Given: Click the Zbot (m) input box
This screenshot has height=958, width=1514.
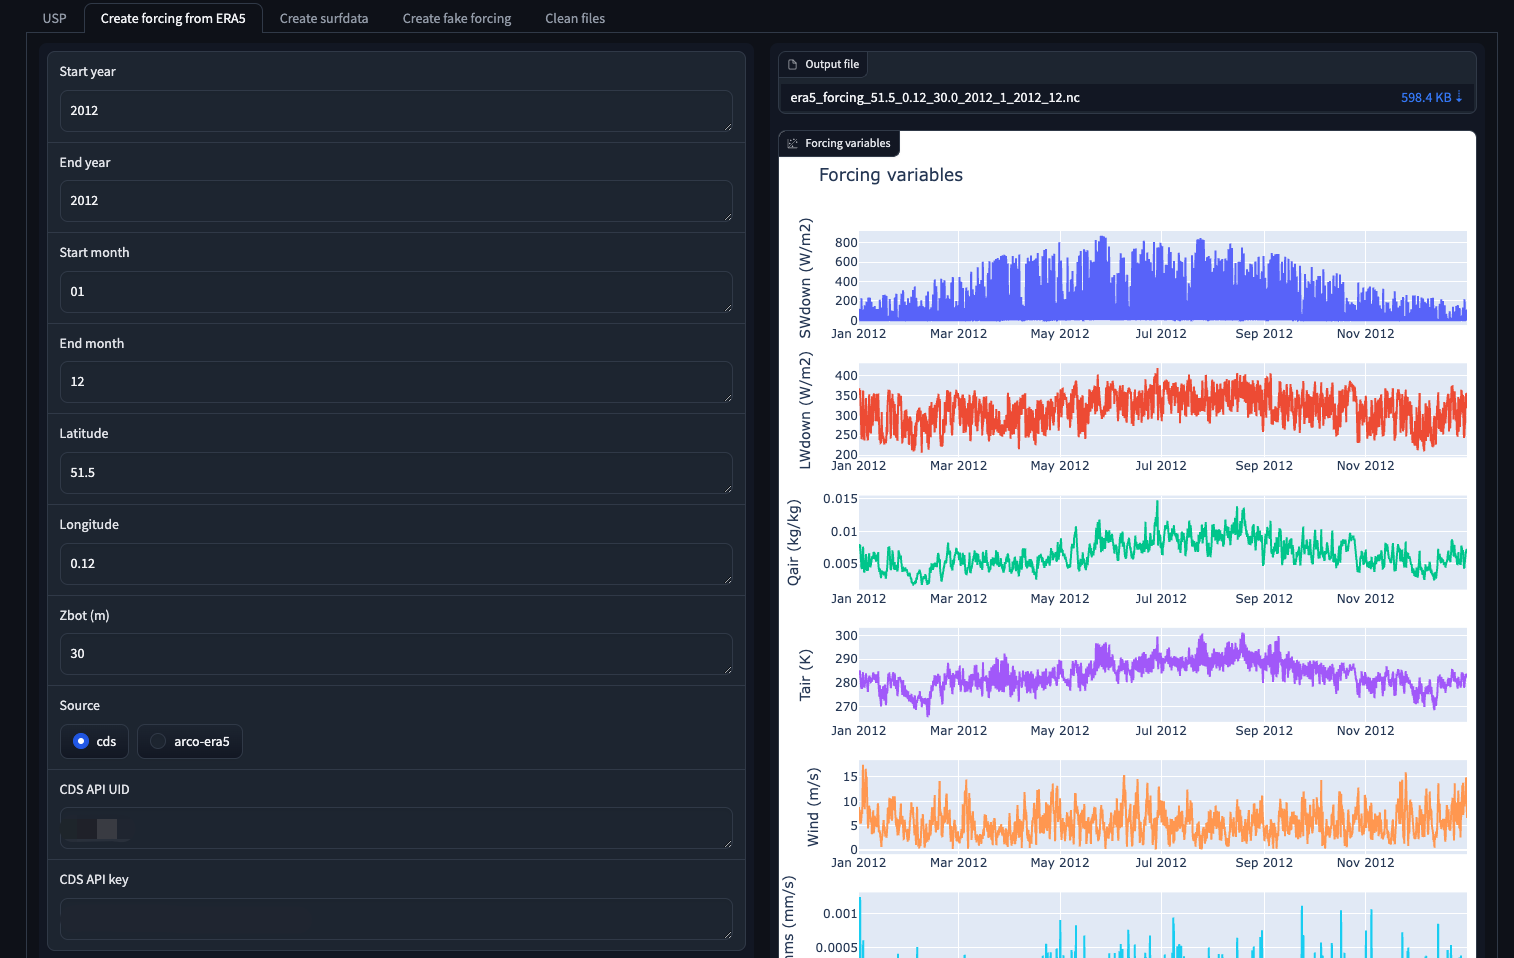Looking at the screenshot, I should [396, 654].
